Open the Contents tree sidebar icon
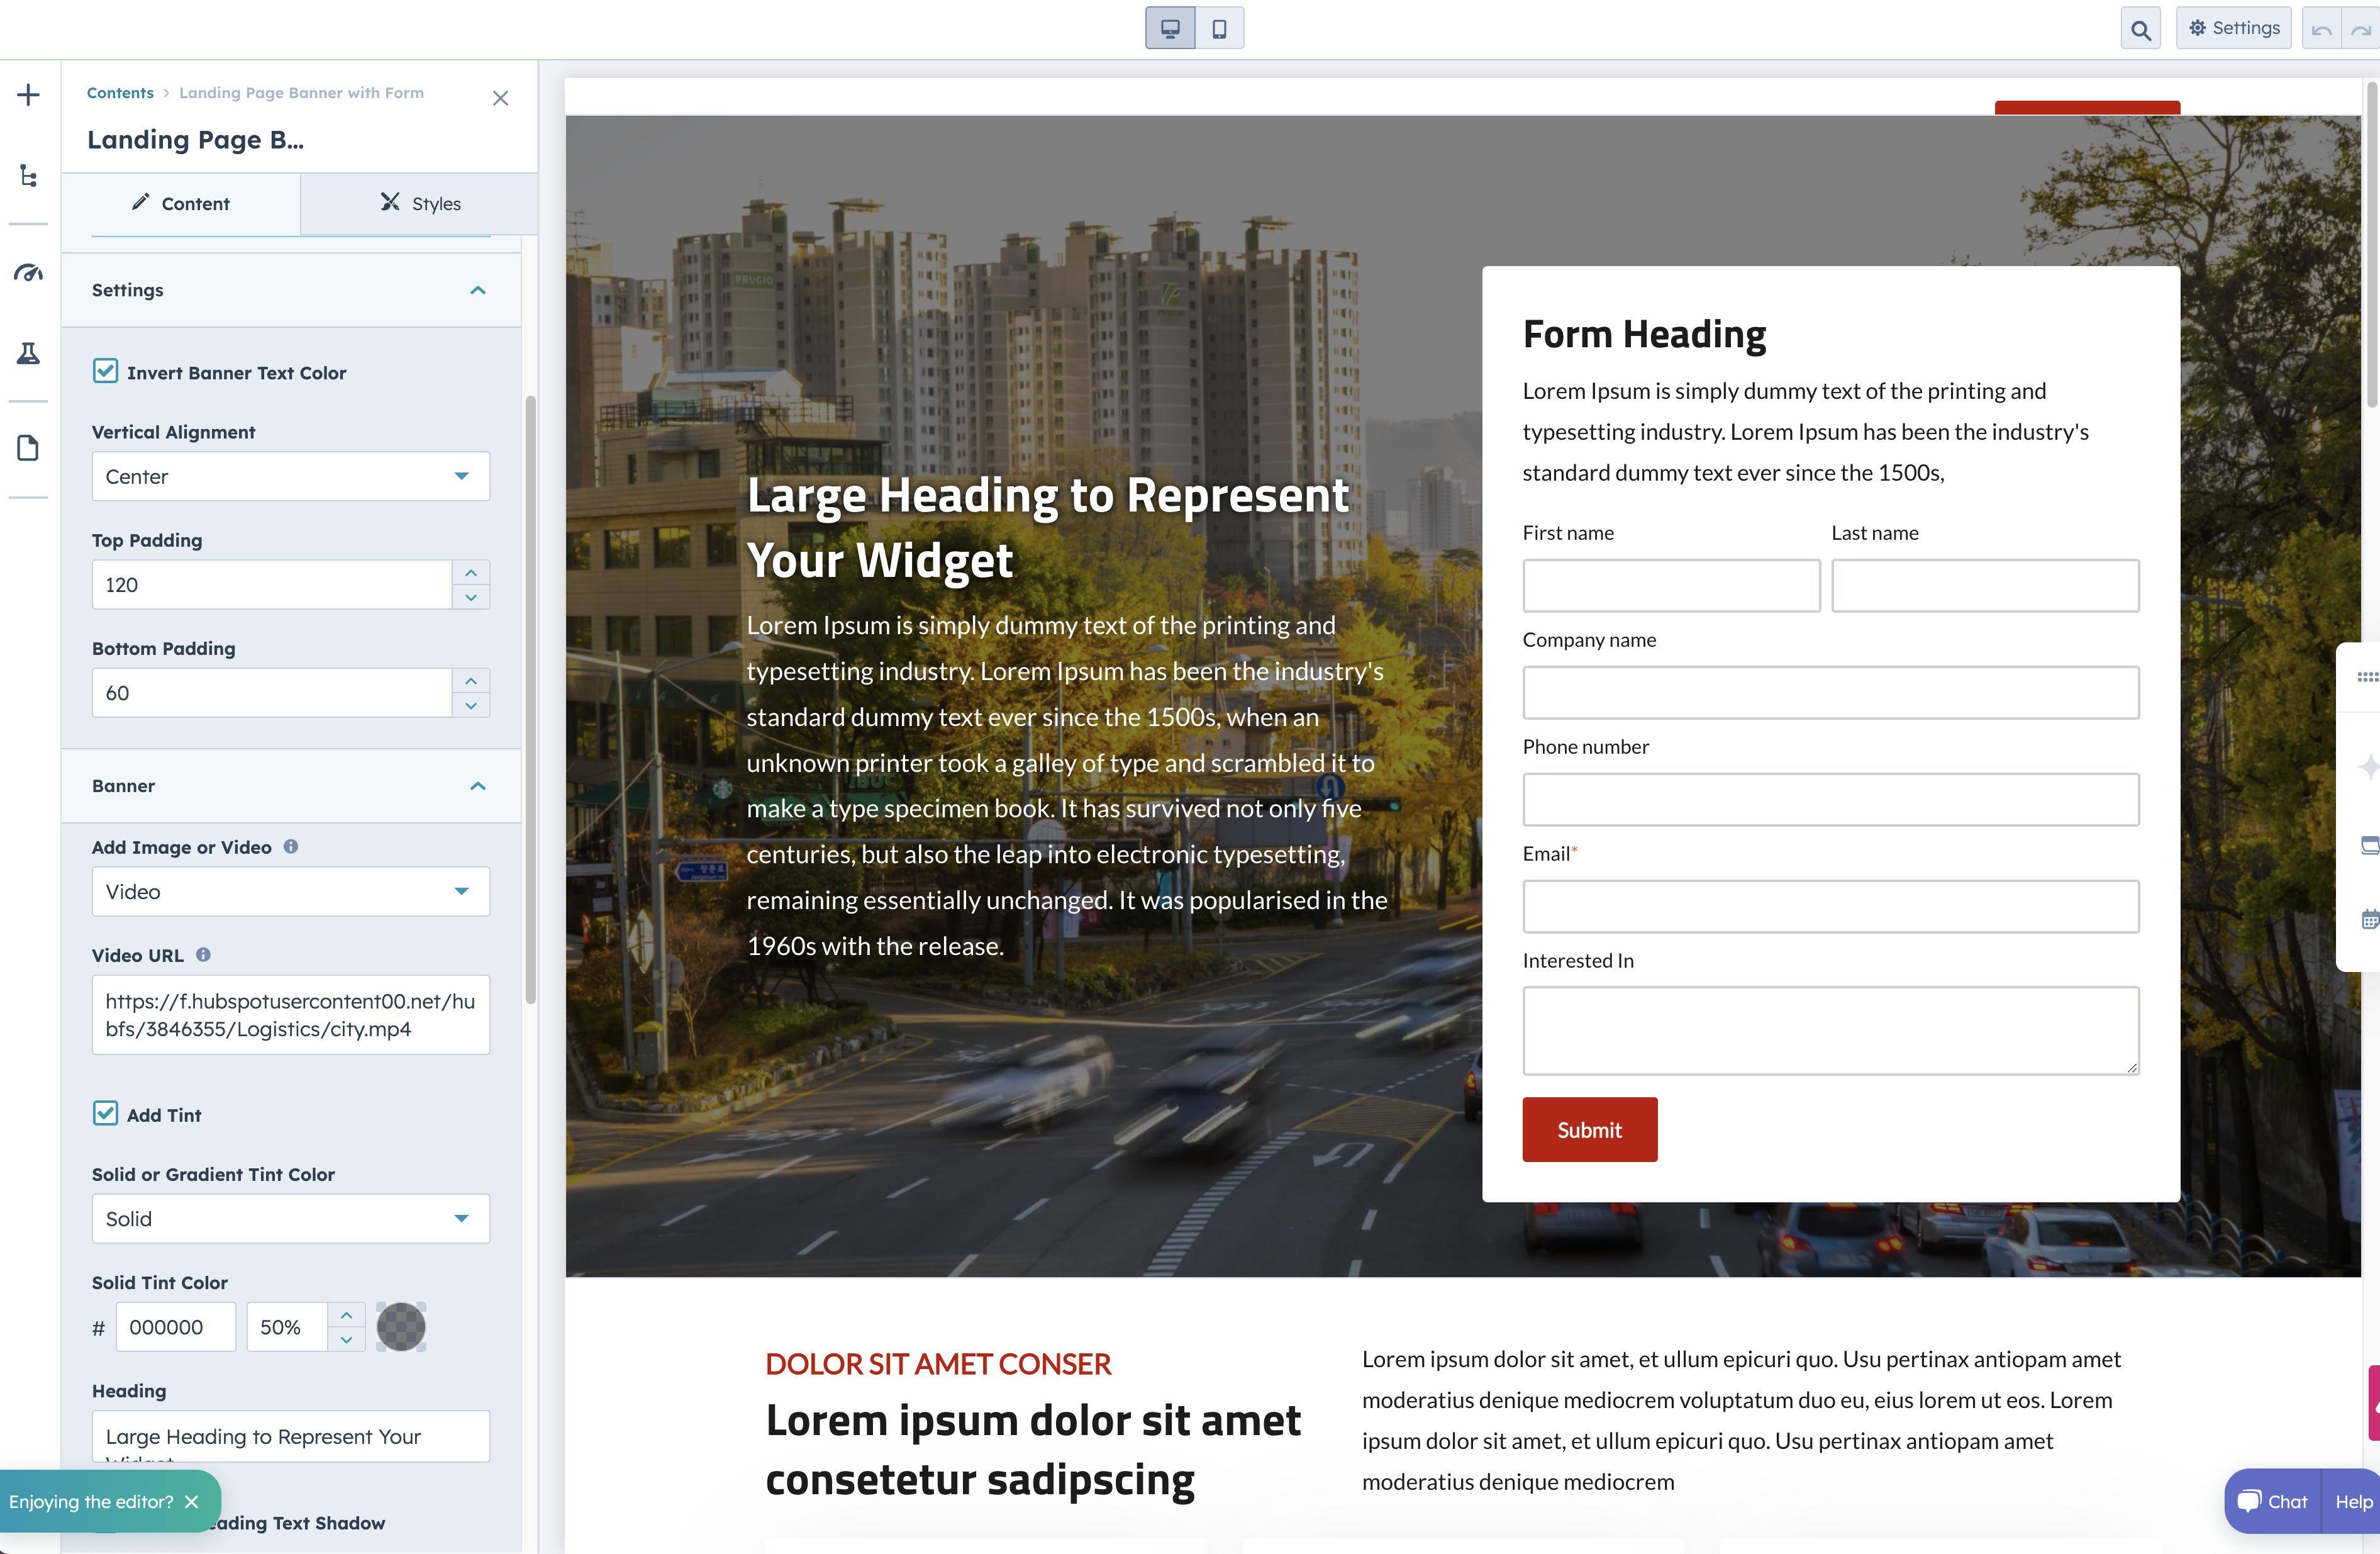 pos(28,176)
